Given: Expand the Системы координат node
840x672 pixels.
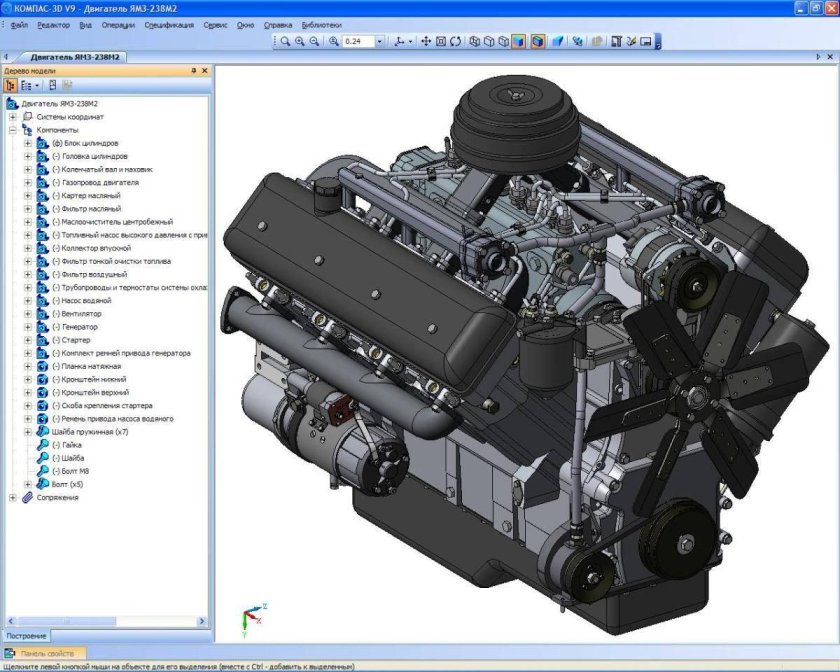Looking at the screenshot, I should [x=13, y=117].
